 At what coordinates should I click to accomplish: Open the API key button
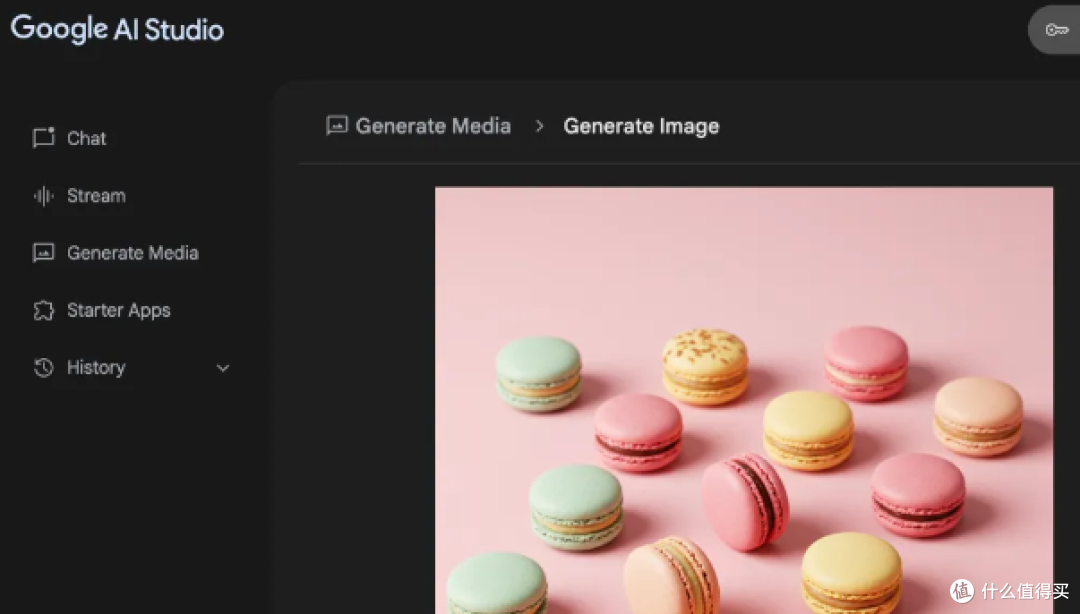pyautogui.click(x=1056, y=30)
